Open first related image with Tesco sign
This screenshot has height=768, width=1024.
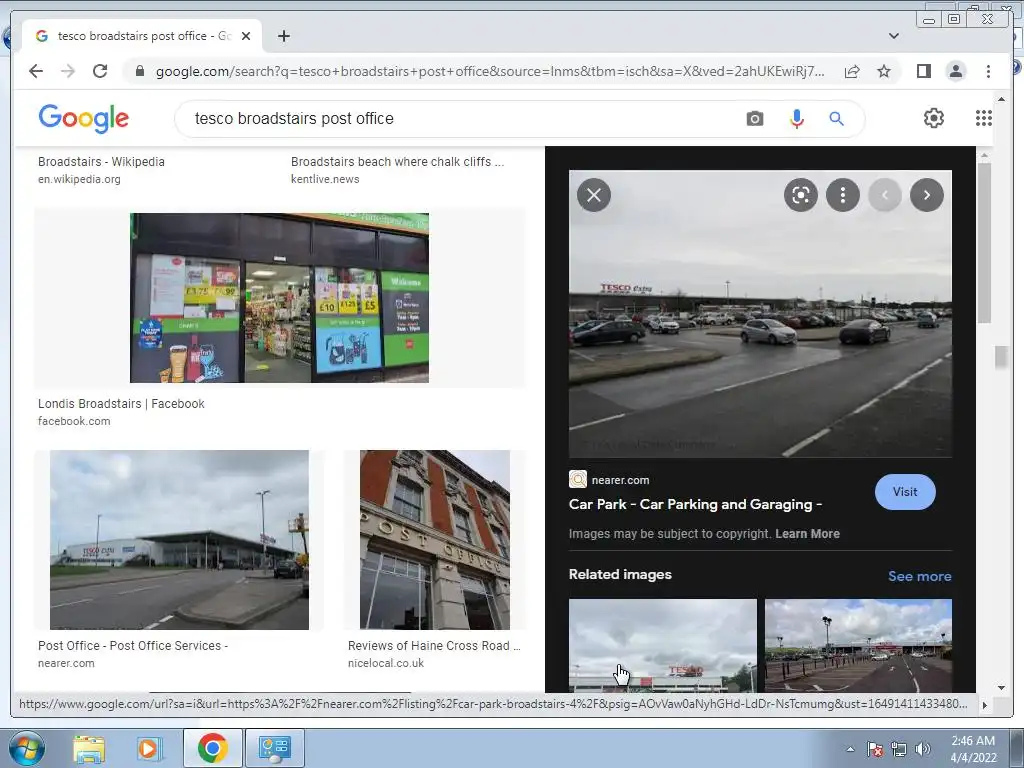pyautogui.click(x=662, y=645)
